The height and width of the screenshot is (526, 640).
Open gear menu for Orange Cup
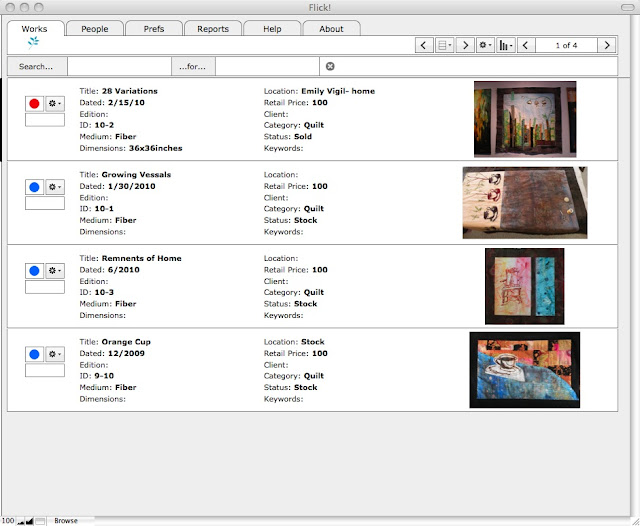point(55,354)
